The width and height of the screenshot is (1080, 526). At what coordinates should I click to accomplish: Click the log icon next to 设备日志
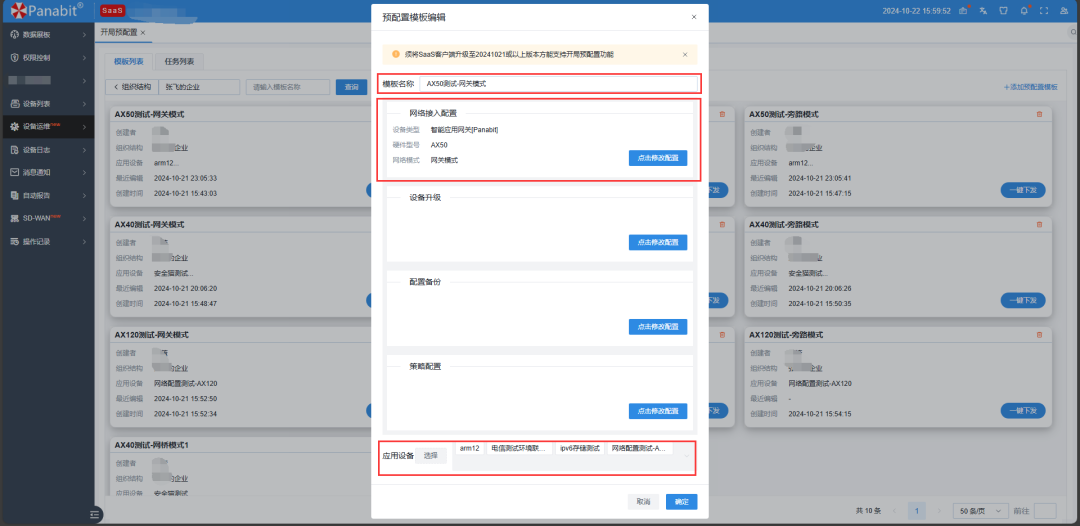point(14,149)
